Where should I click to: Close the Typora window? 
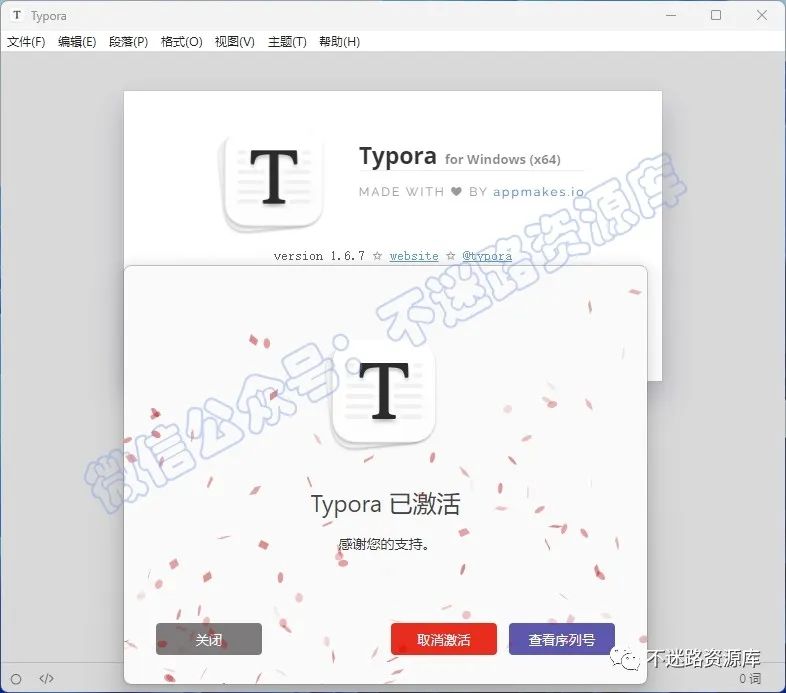point(761,15)
